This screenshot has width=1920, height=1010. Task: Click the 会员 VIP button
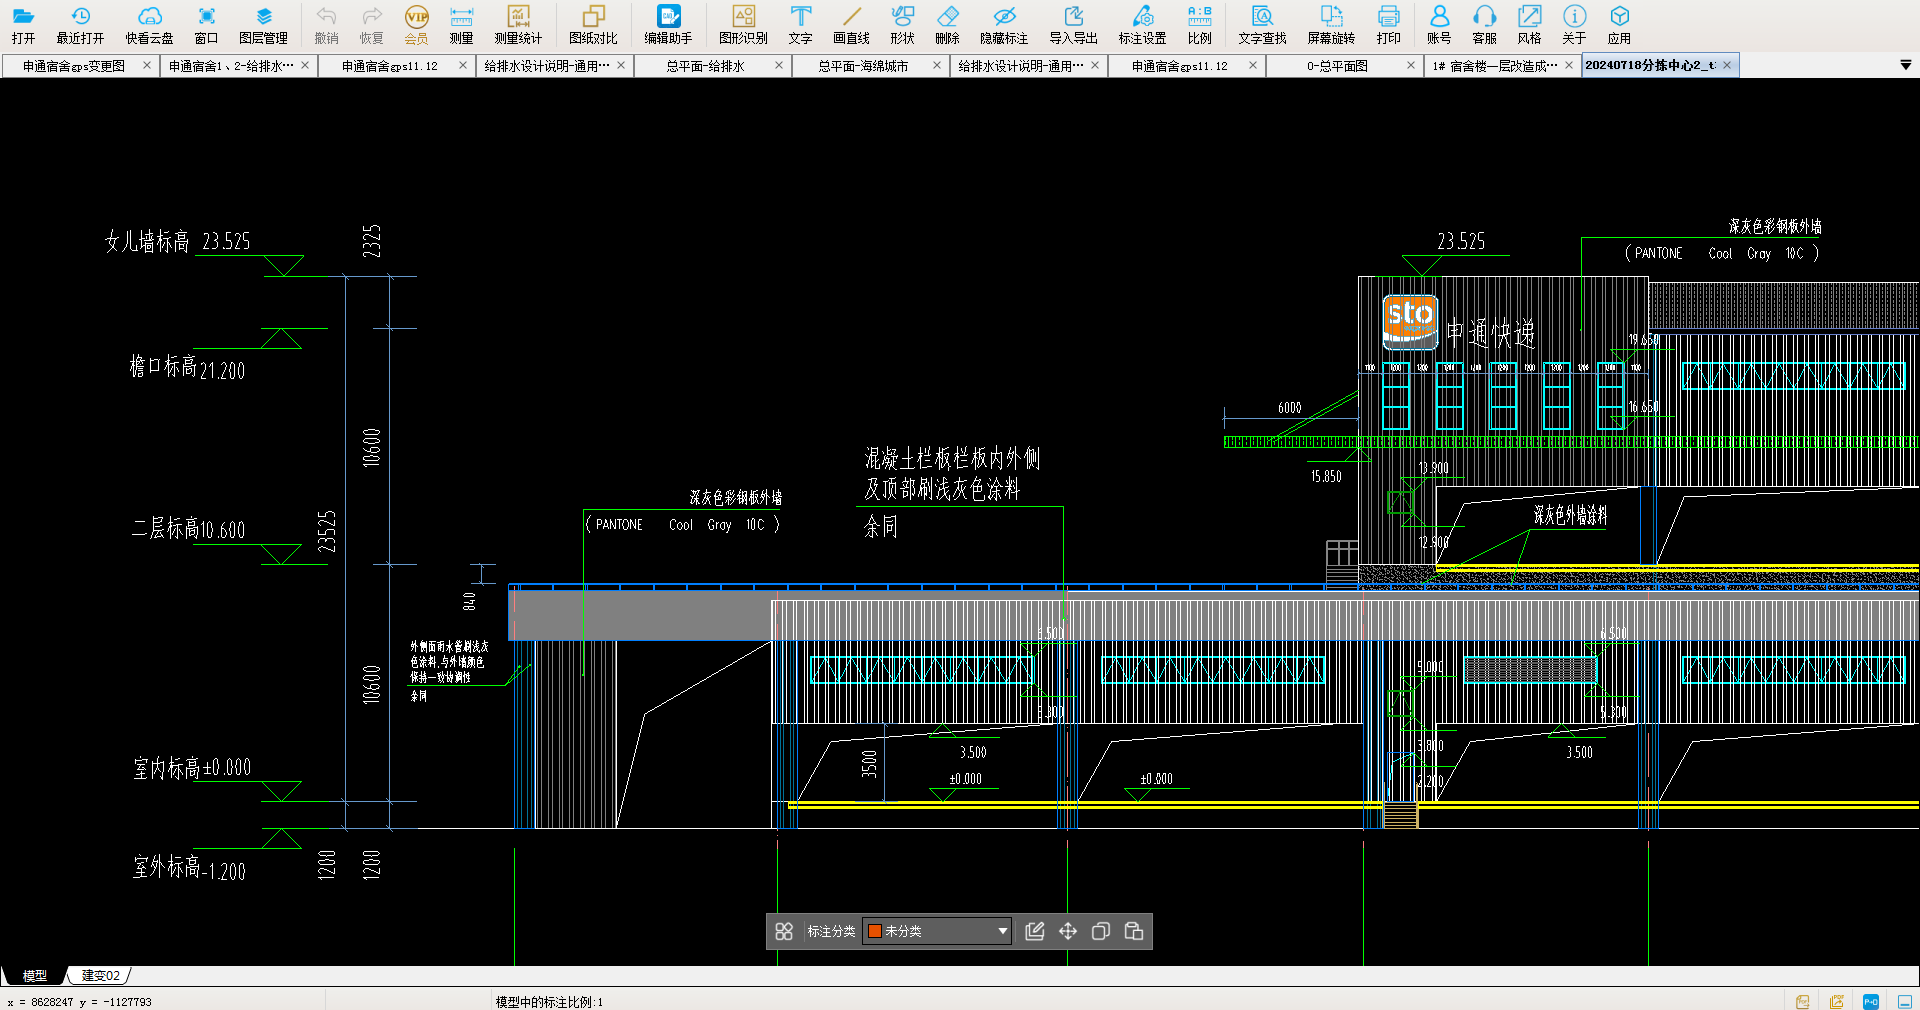pyautogui.click(x=416, y=25)
